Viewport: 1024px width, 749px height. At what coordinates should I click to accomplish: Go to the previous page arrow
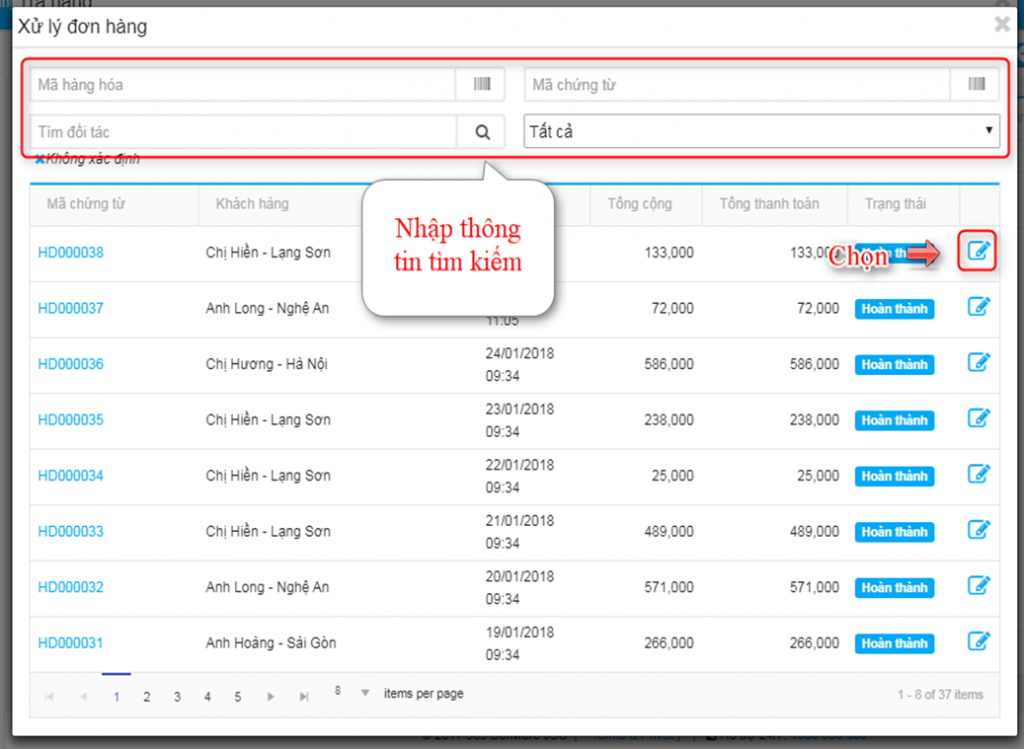point(84,697)
